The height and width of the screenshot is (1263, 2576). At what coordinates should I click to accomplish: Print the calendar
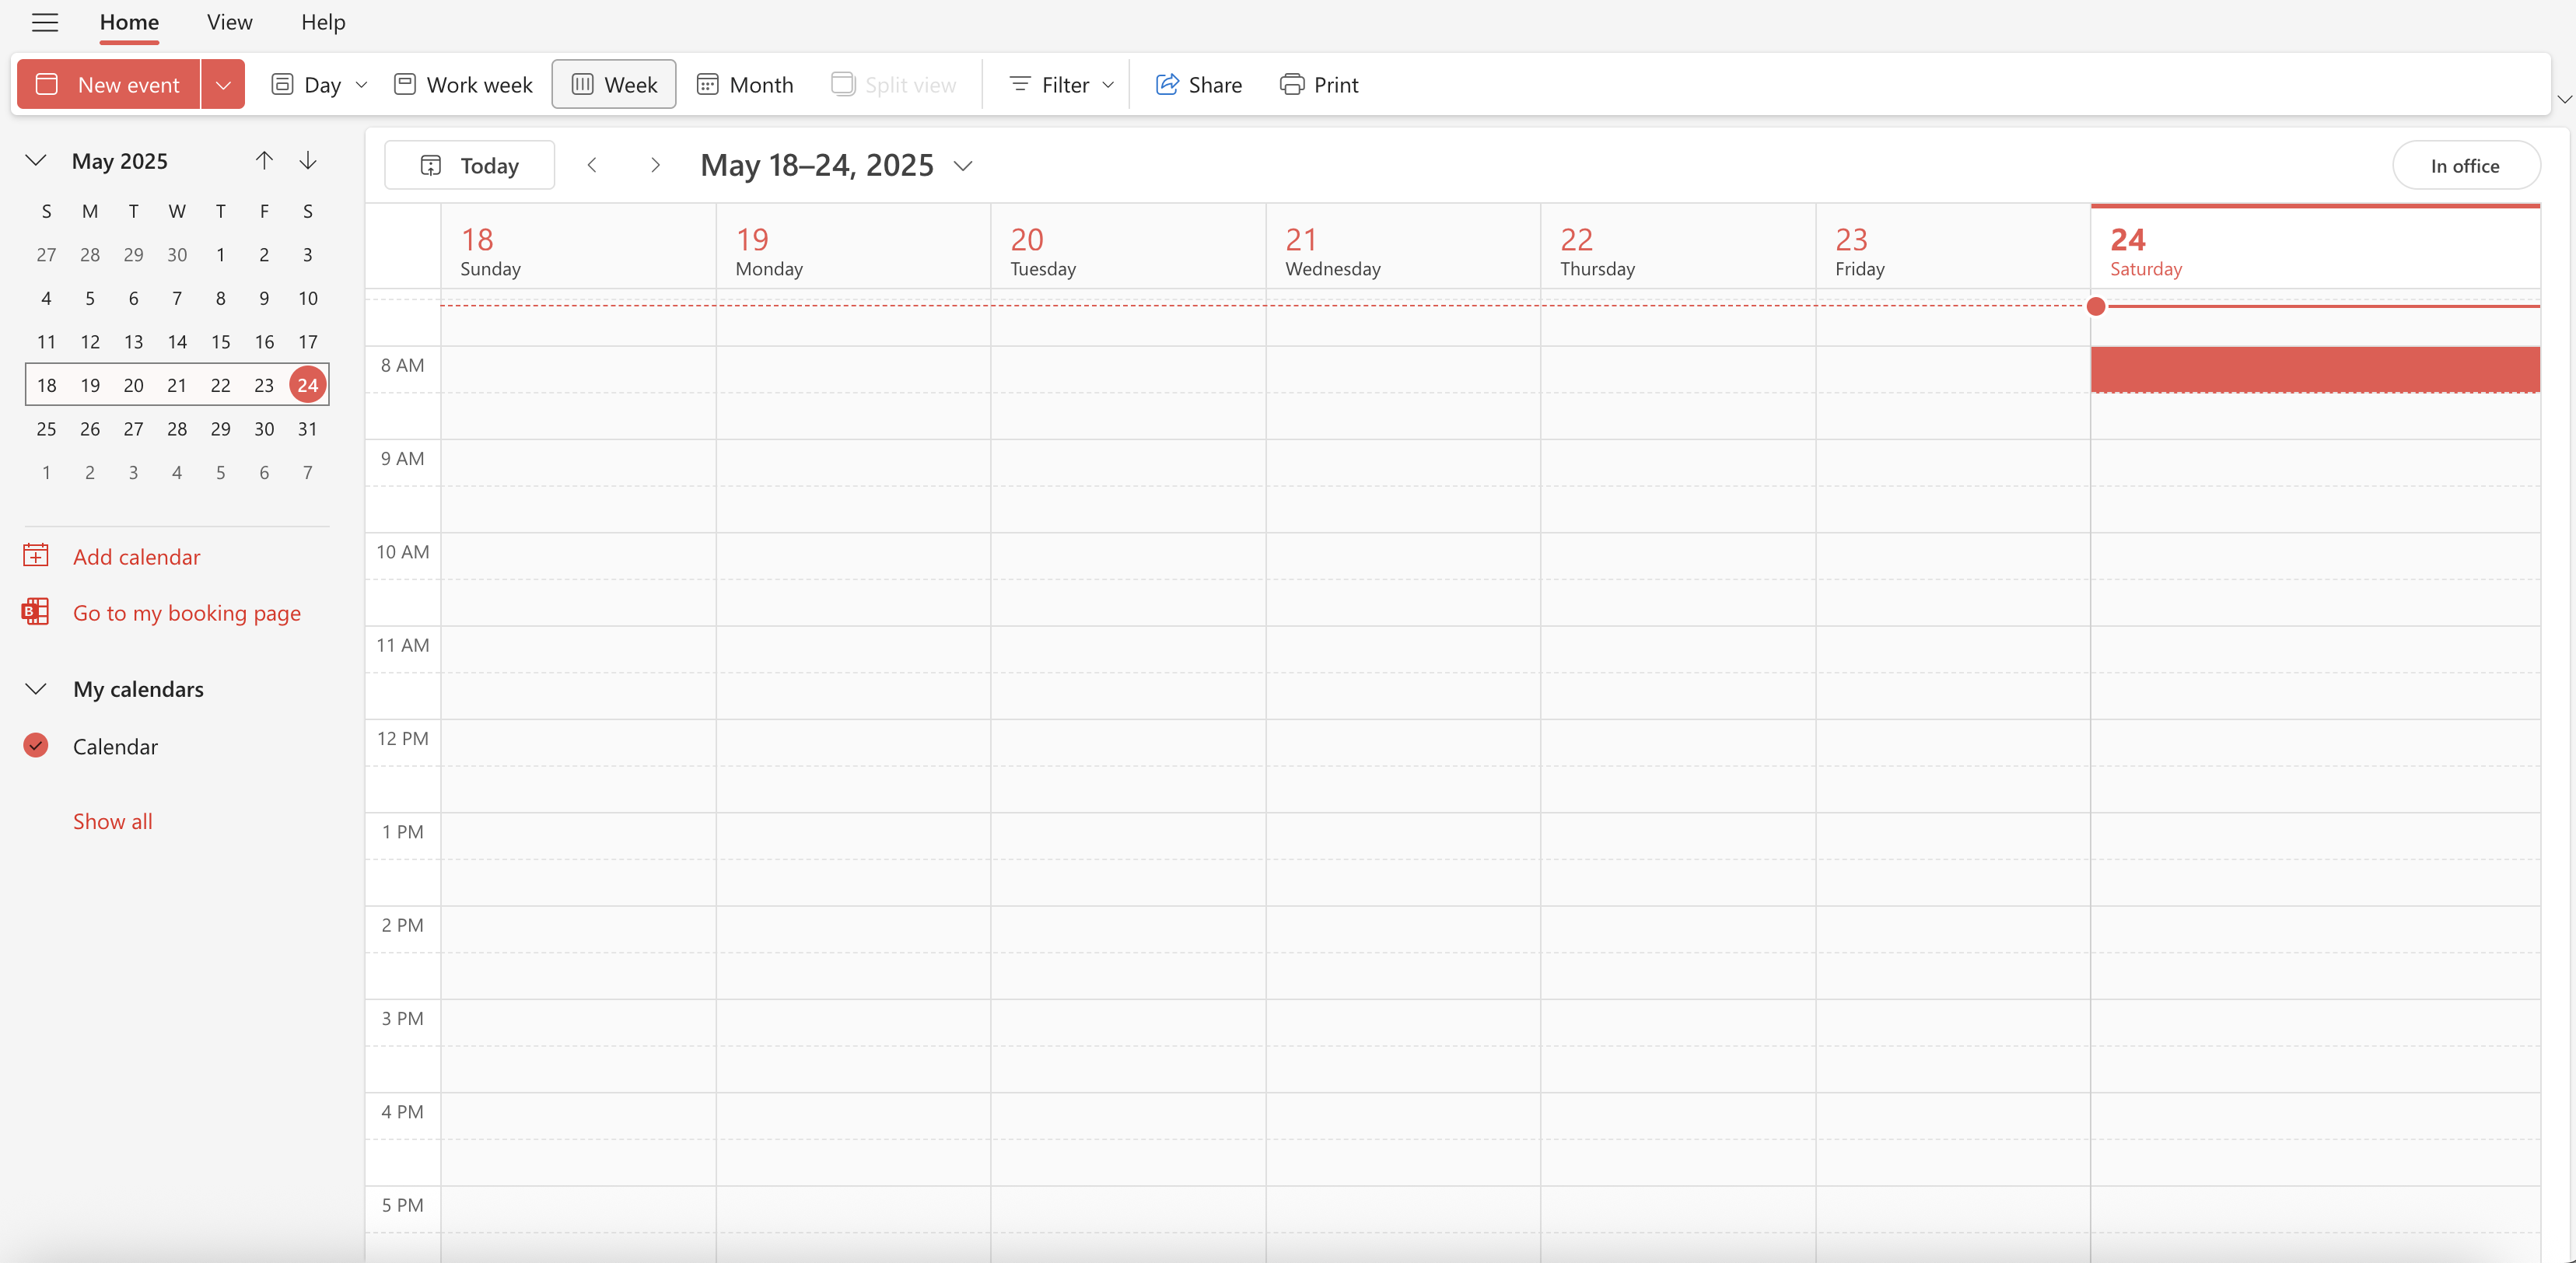1319,84
